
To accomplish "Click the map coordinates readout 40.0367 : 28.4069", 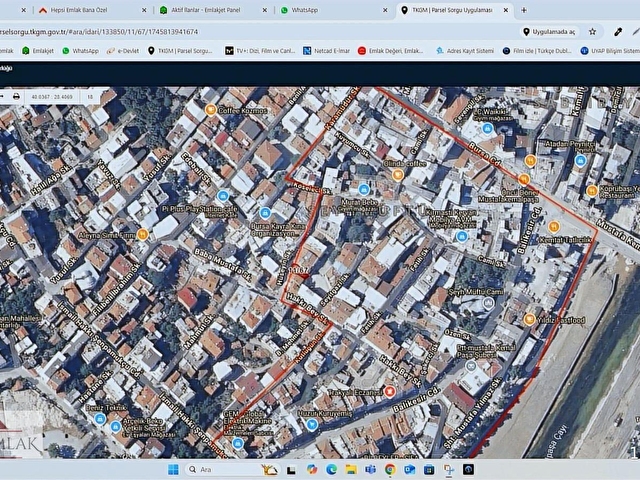I will [x=52, y=97].
